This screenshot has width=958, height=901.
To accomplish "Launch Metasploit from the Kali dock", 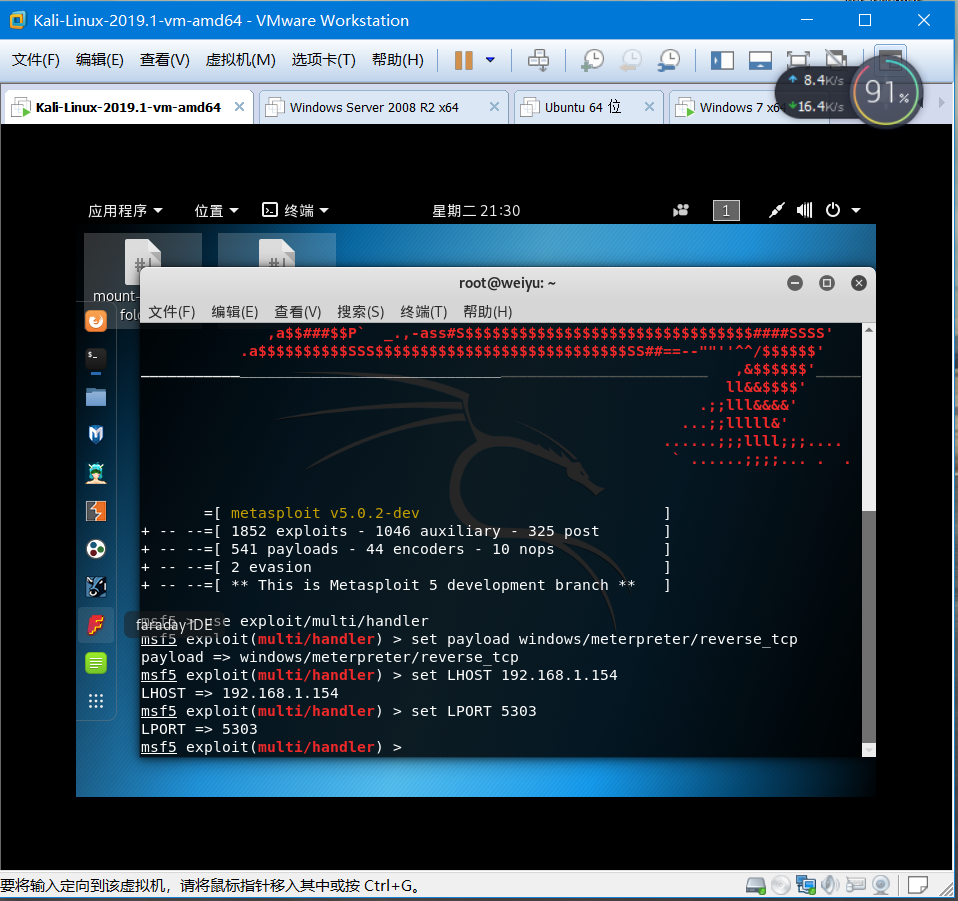I will click(96, 434).
